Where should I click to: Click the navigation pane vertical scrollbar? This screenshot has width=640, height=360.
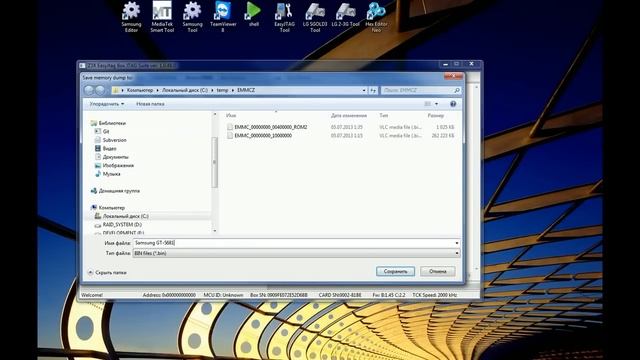point(214,162)
